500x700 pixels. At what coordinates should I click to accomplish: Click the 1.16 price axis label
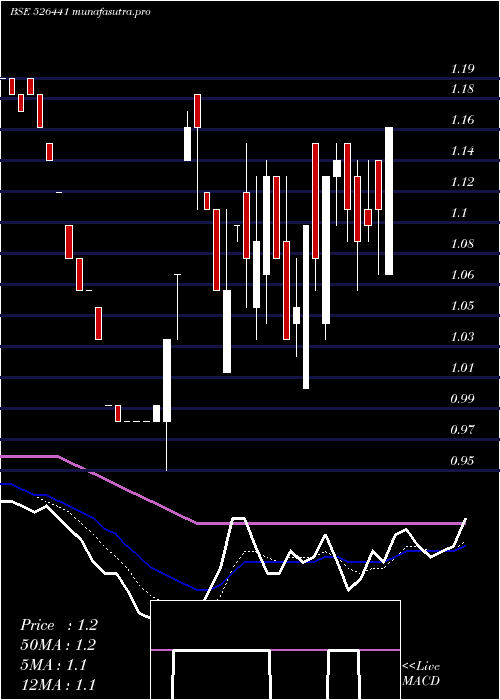tap(462, 120)
